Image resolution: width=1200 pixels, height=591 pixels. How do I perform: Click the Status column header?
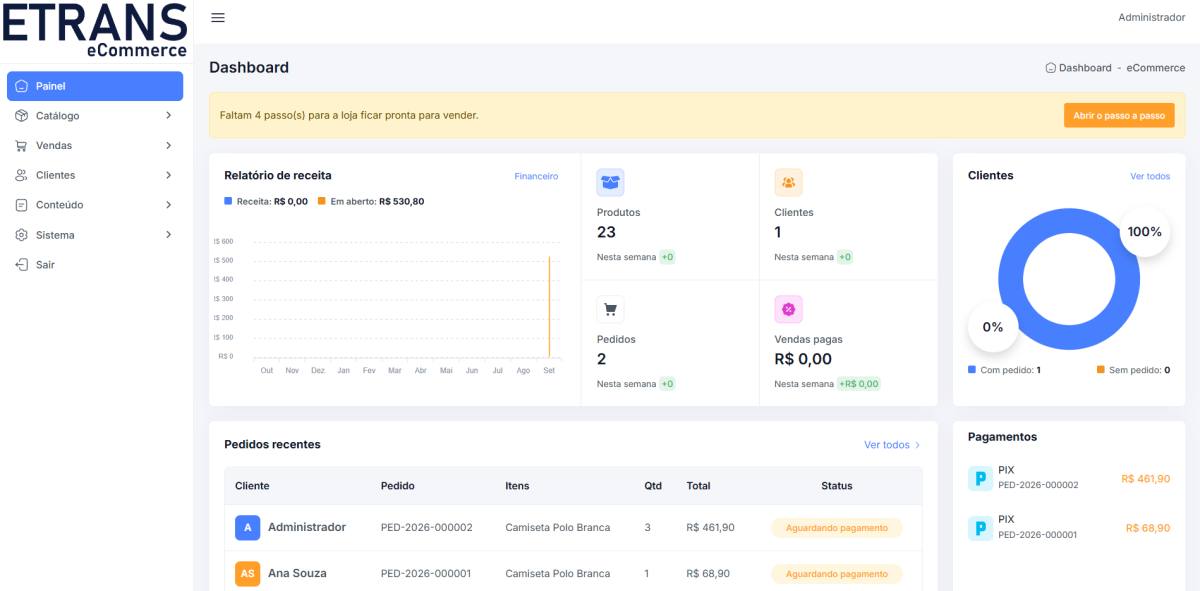point(837,486)
